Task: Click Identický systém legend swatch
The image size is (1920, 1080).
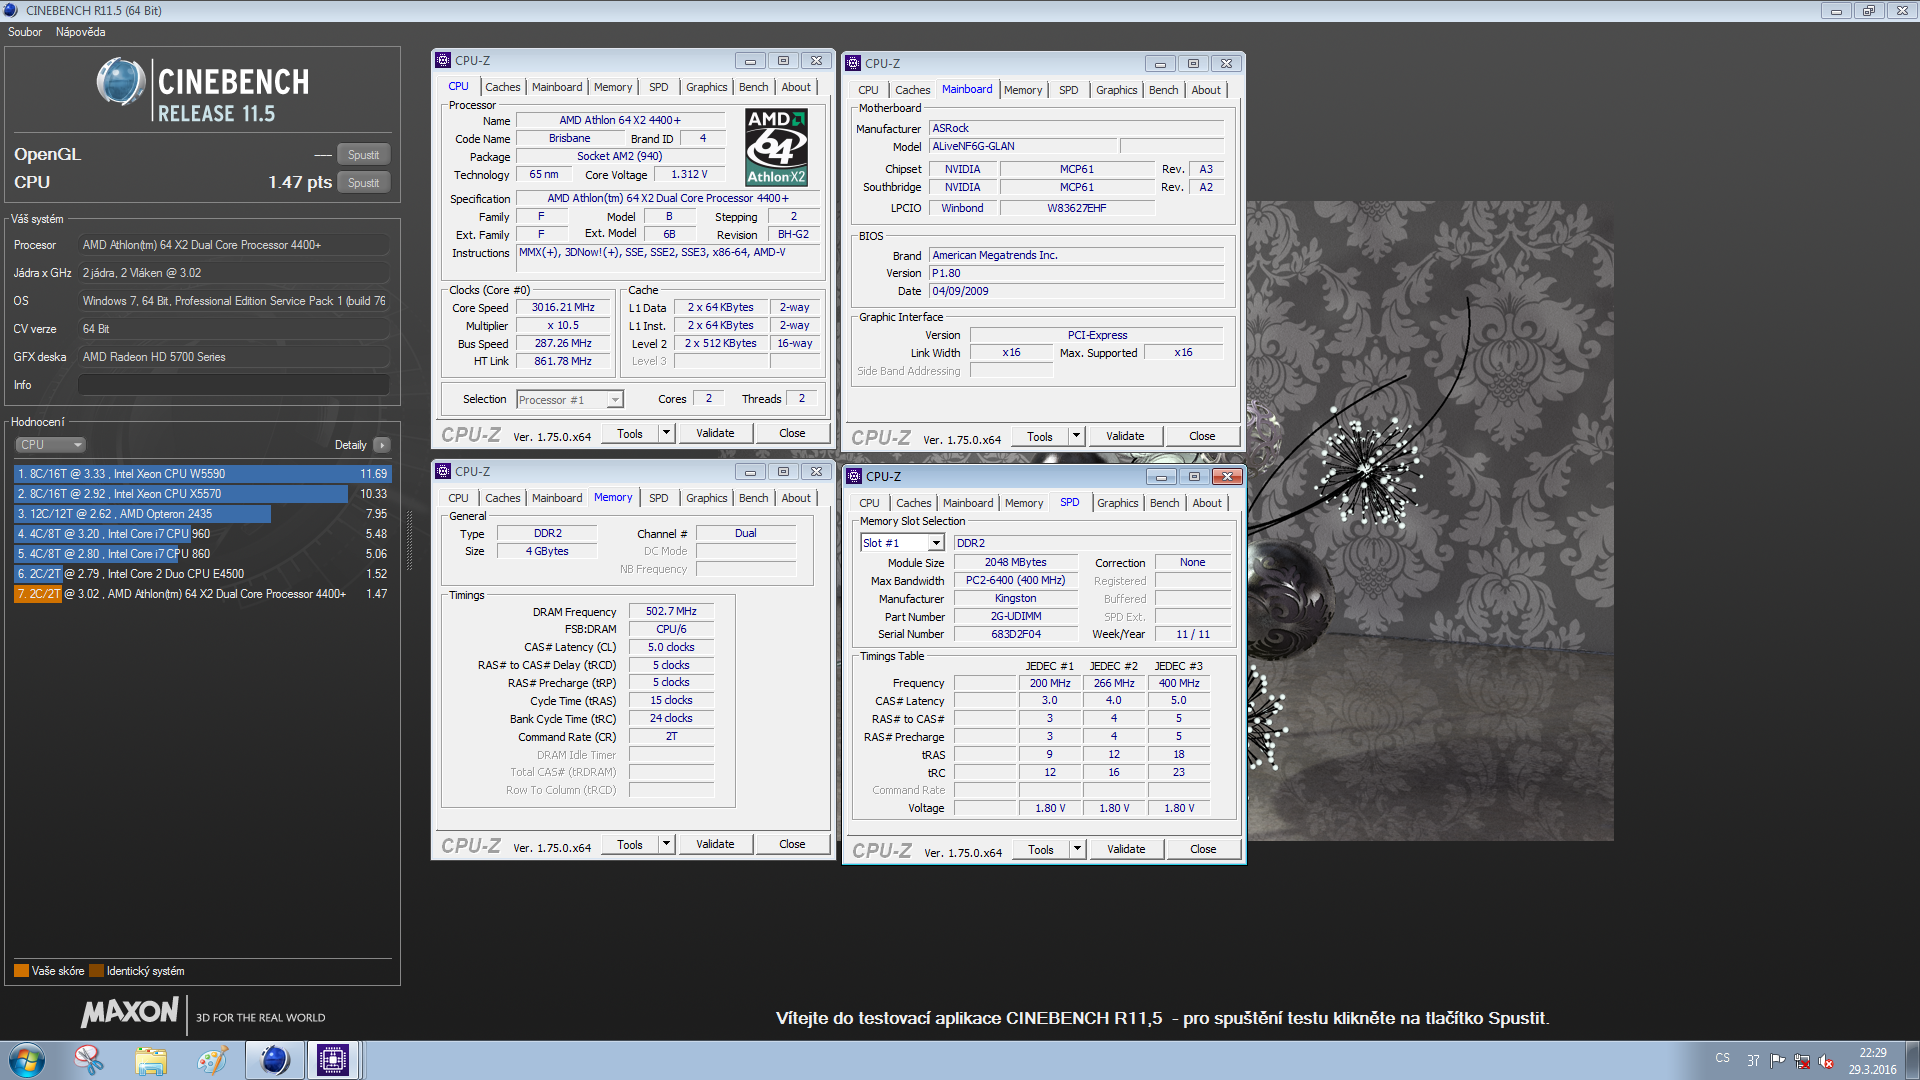Action: coord(96,971)
